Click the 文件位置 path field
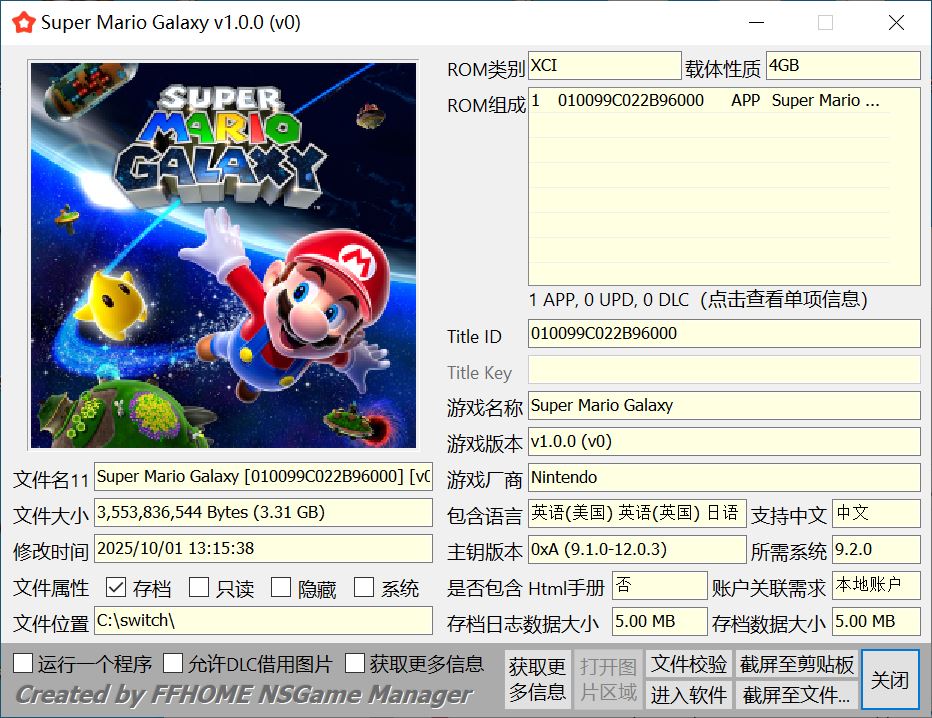Screen dimensions: 932x718 coord(263,621)
